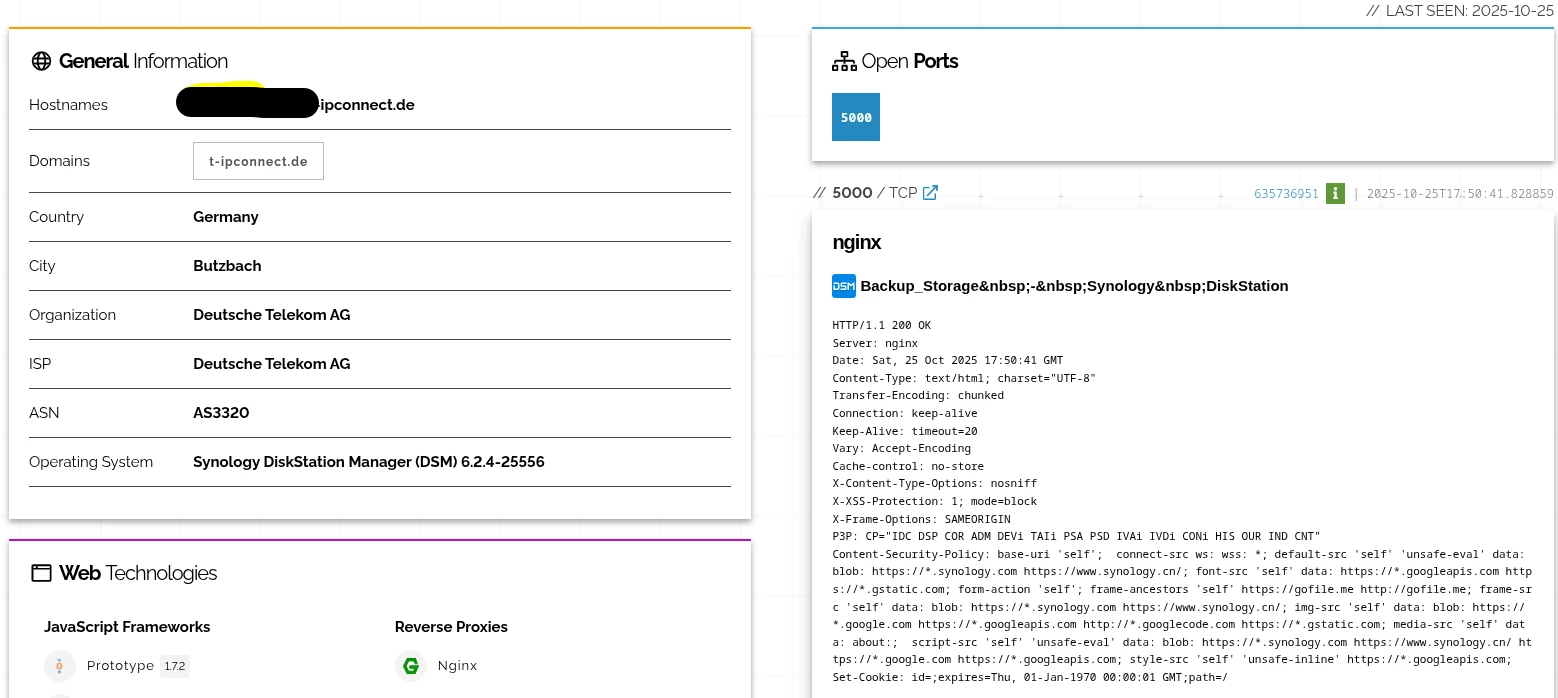
Task: Click the Domains field label
Action: pyautogui.click(x=59, y=161)
